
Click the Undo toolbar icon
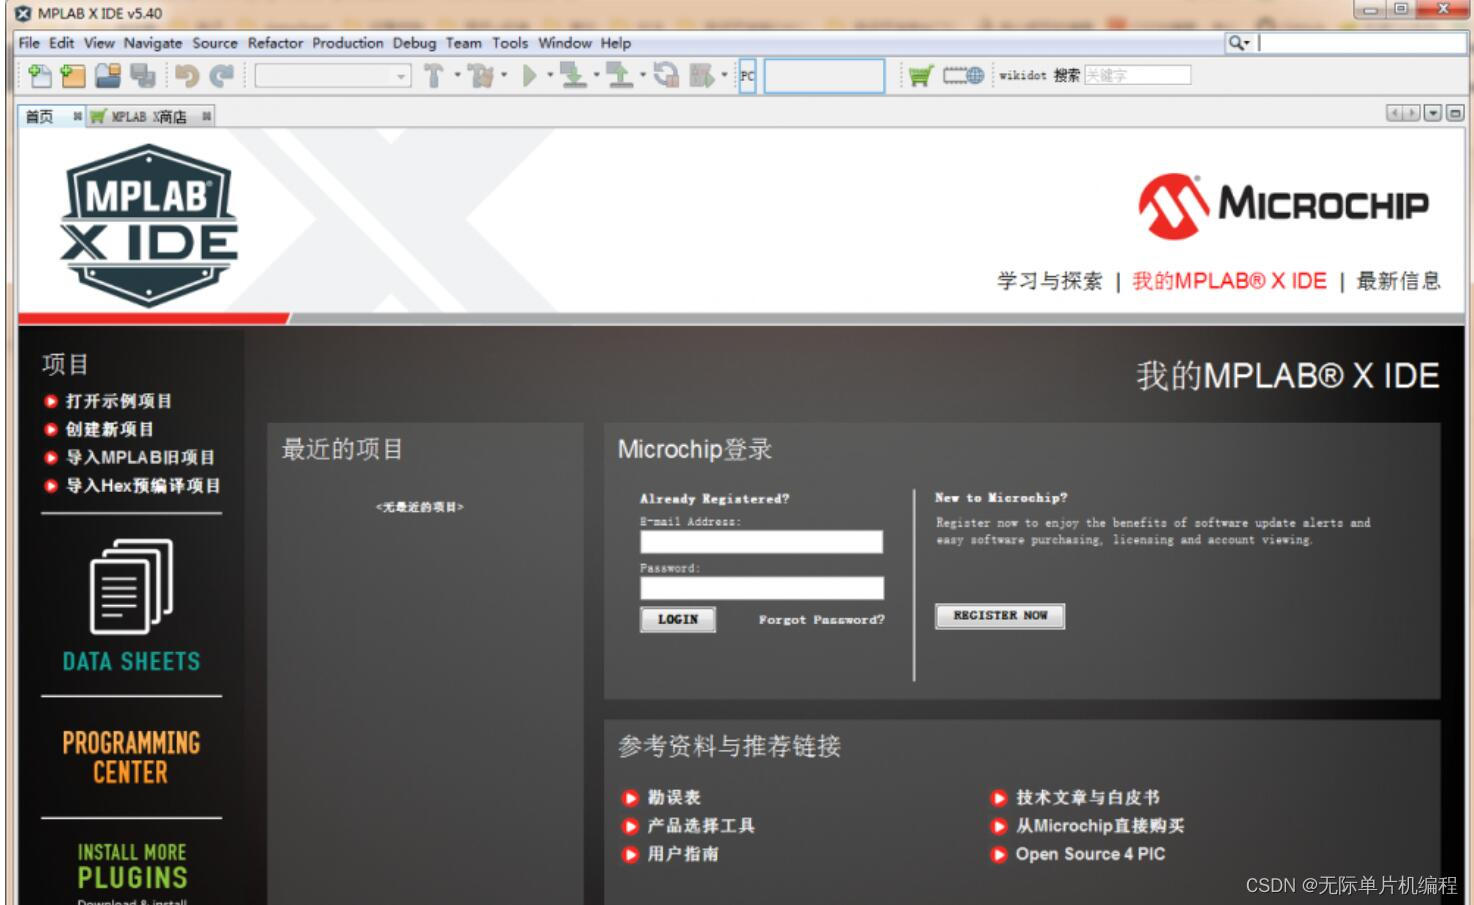tap(186, 75)
